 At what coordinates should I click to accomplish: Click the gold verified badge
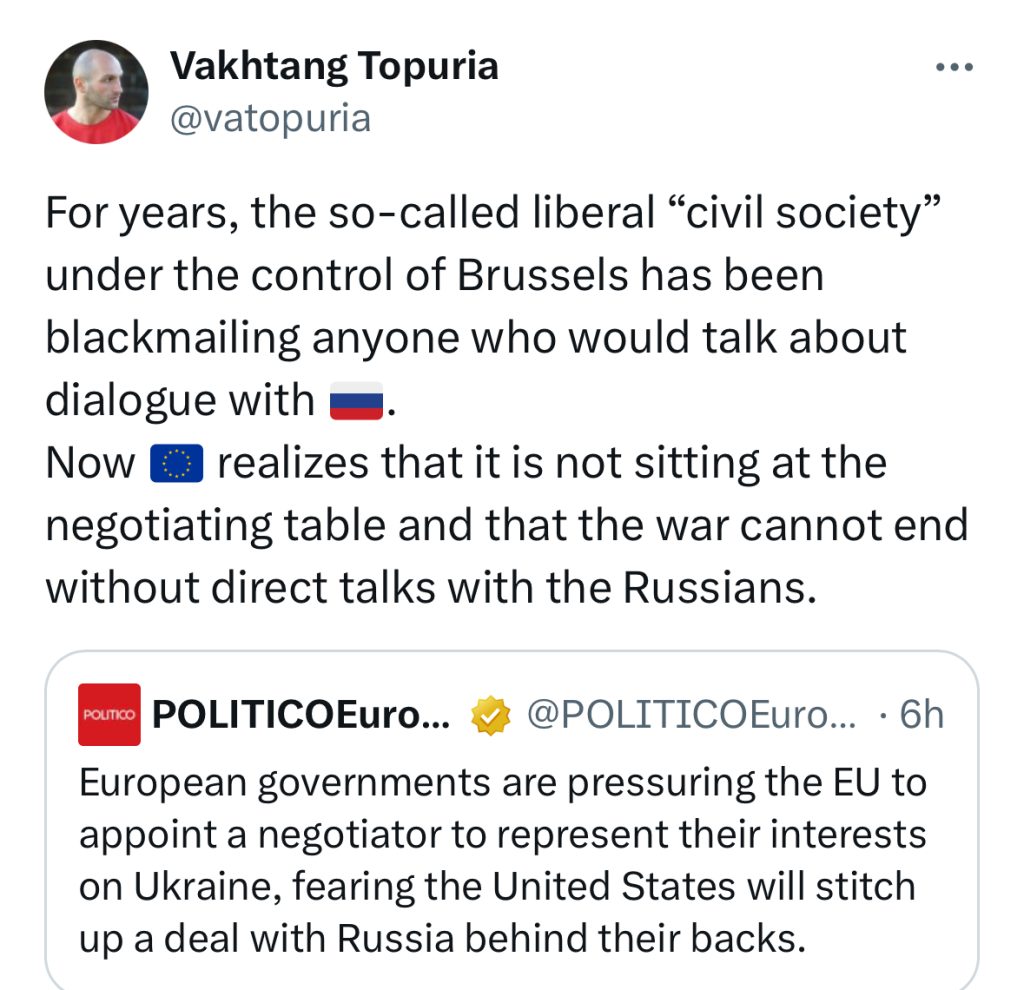coord(492,716)
